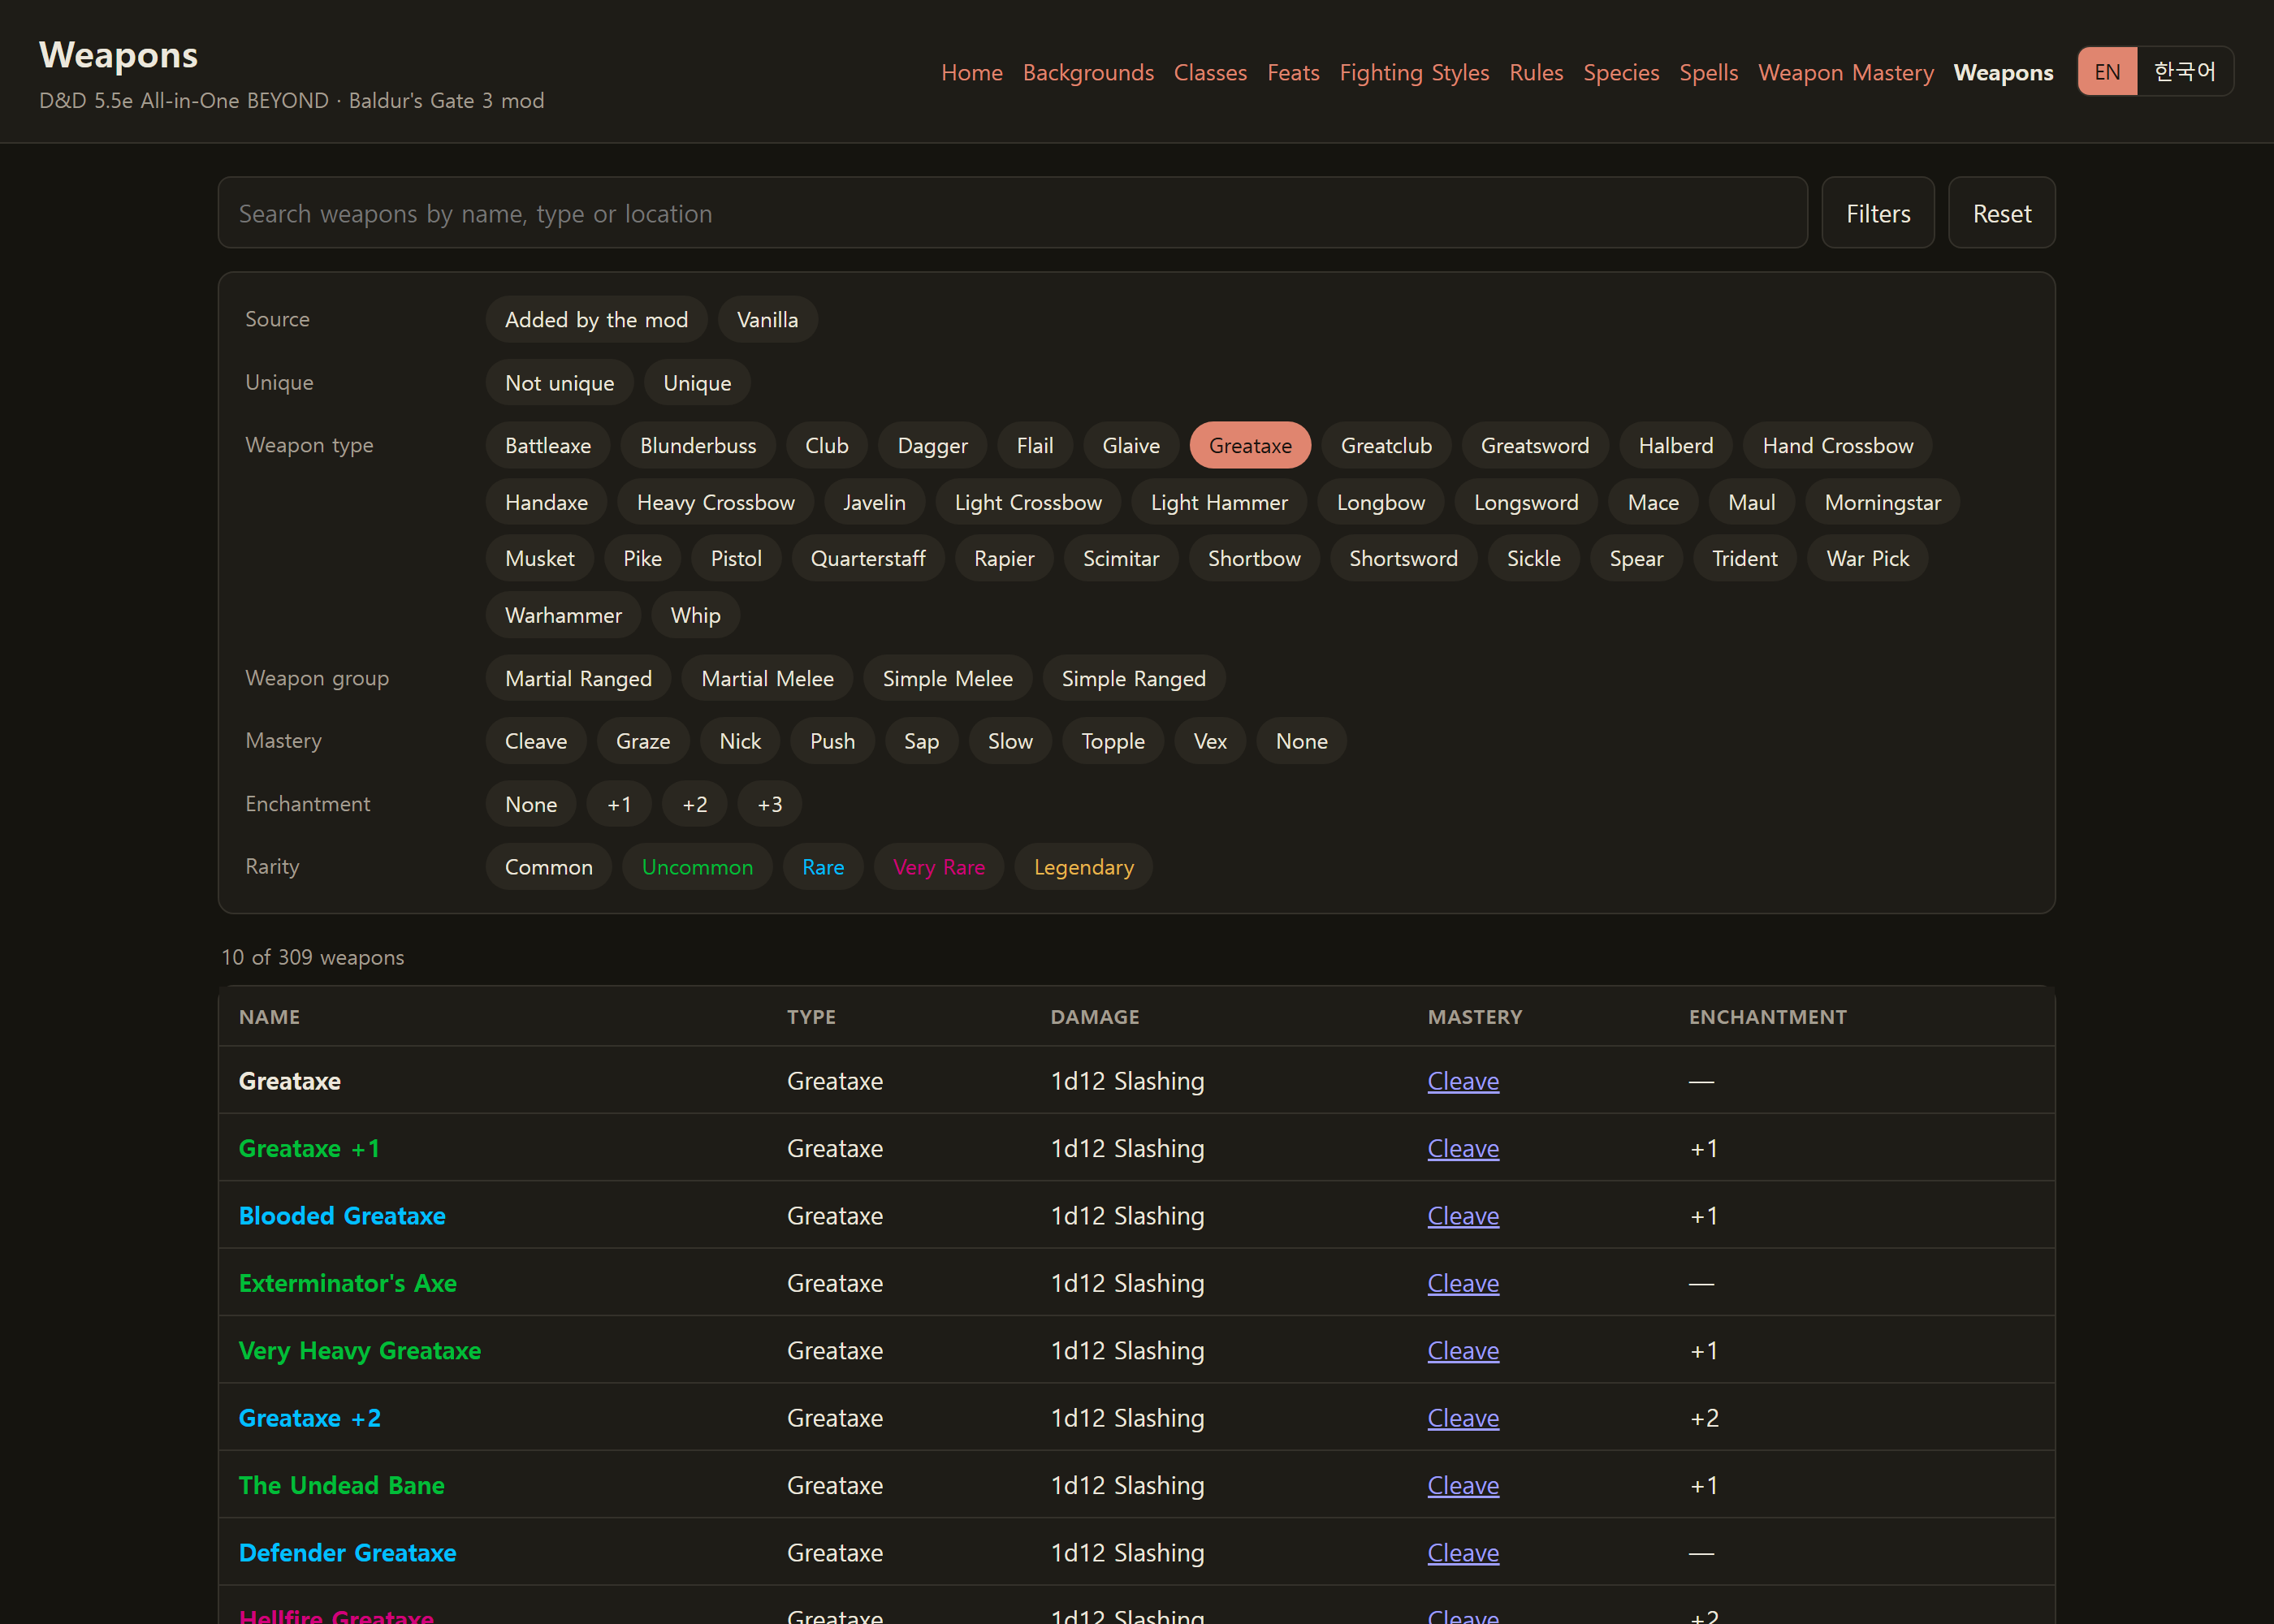Enable the Not unique filter chip

[x=559, y=383]
